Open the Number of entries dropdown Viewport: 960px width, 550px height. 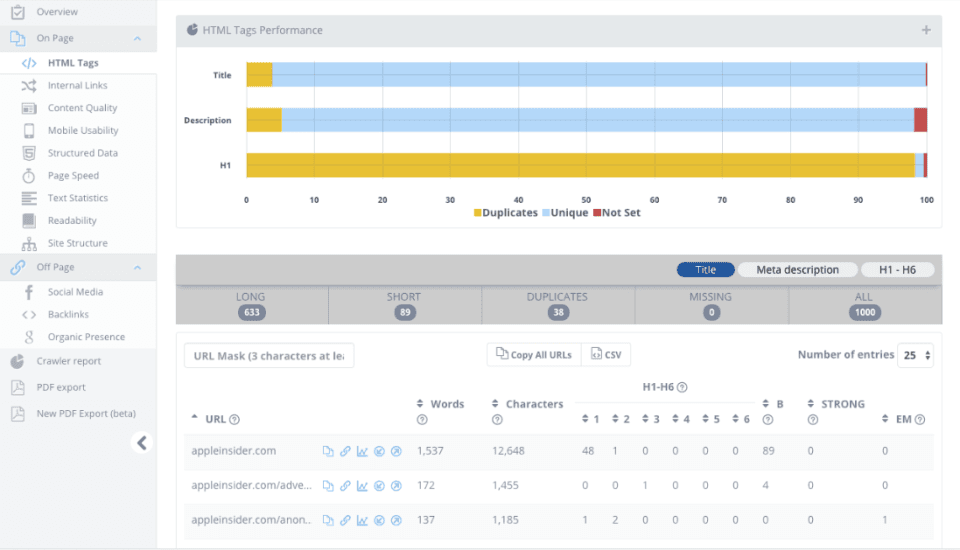coord(915,355)
